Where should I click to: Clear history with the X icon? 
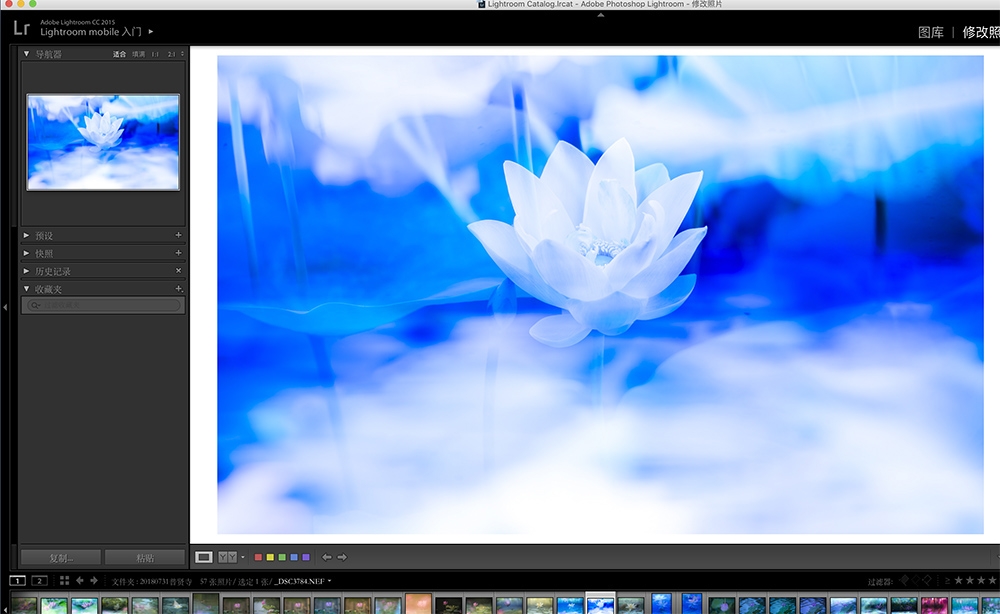click(179, 271)
